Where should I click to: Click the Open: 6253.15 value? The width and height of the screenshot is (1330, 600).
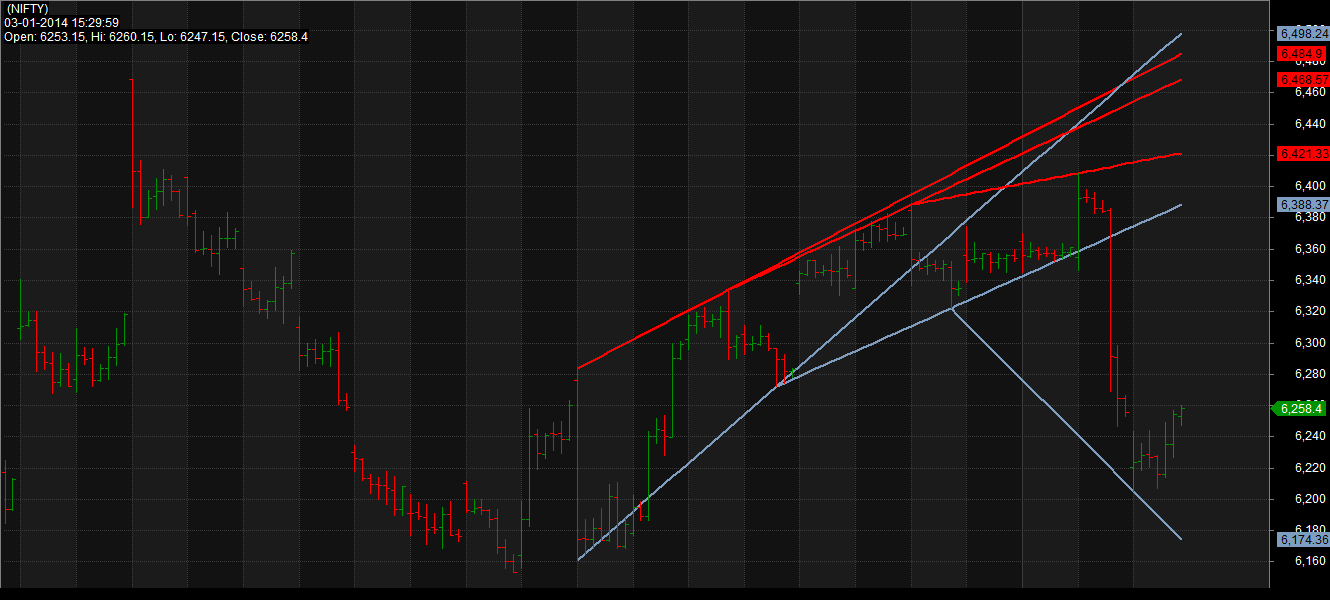pos(45,37)
